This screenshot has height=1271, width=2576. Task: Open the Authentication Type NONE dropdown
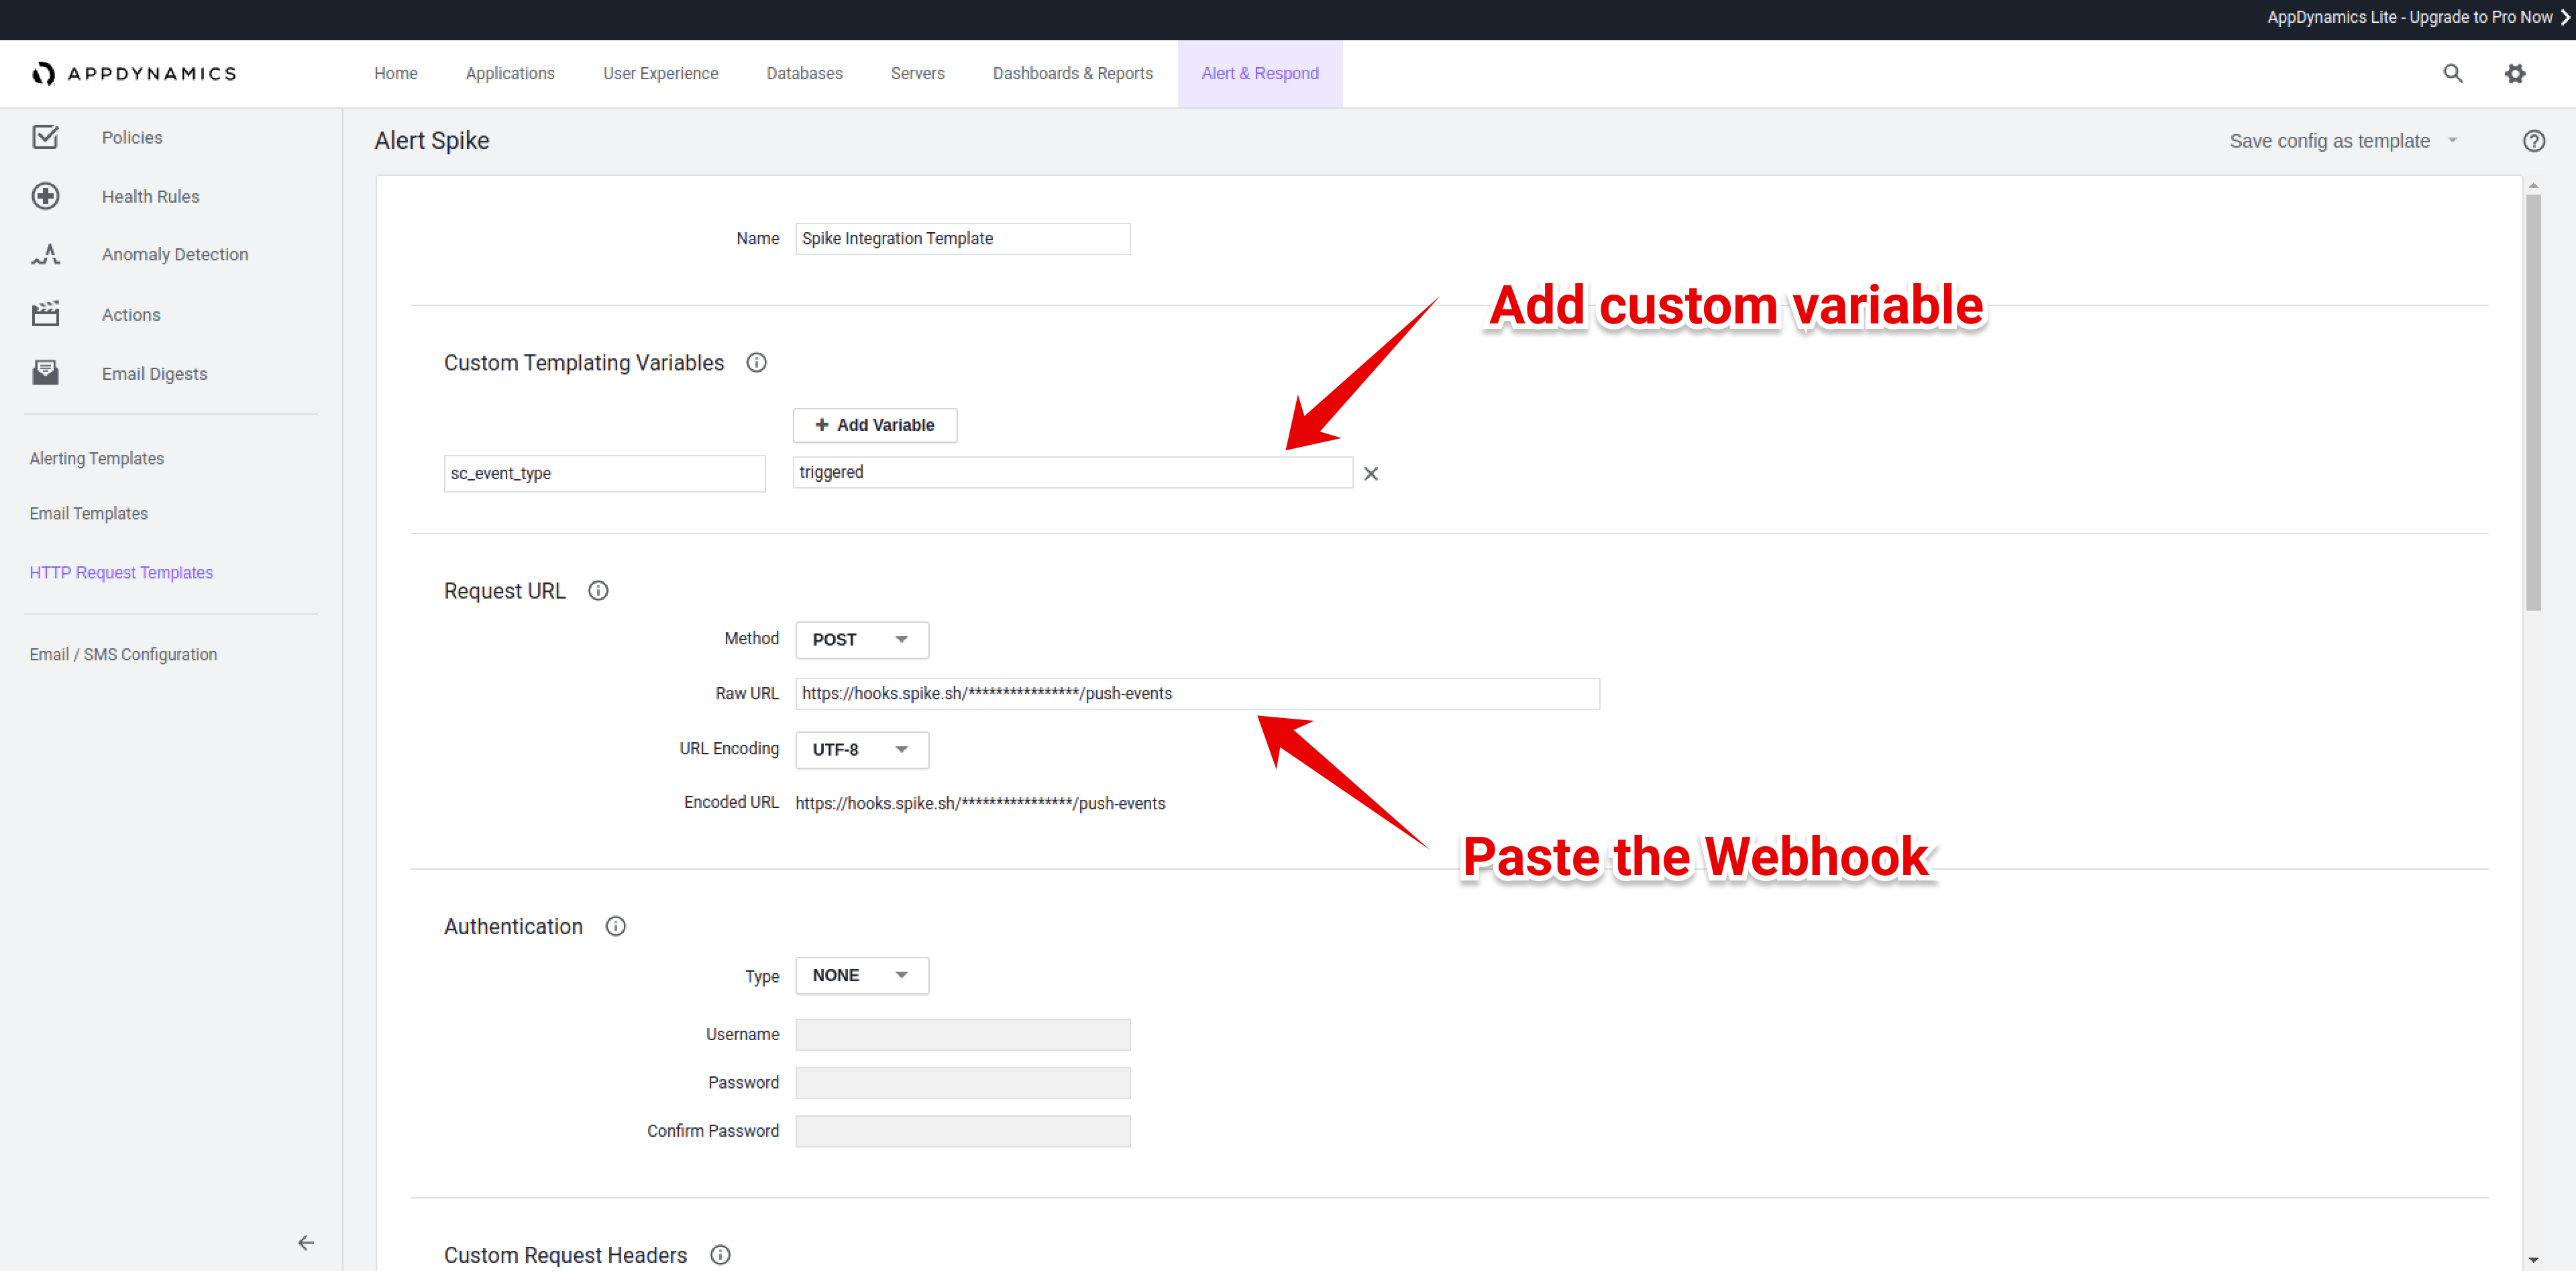point(862,976)
